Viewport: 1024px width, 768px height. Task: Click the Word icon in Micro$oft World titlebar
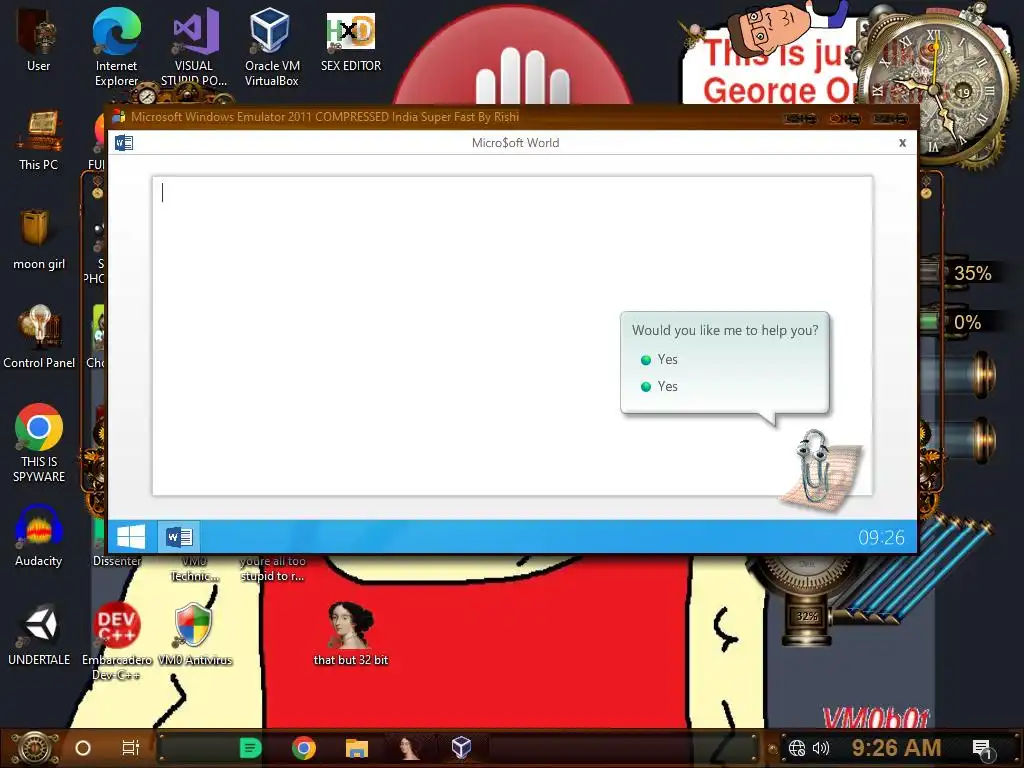pyautogui.click(x=124, y=142)
